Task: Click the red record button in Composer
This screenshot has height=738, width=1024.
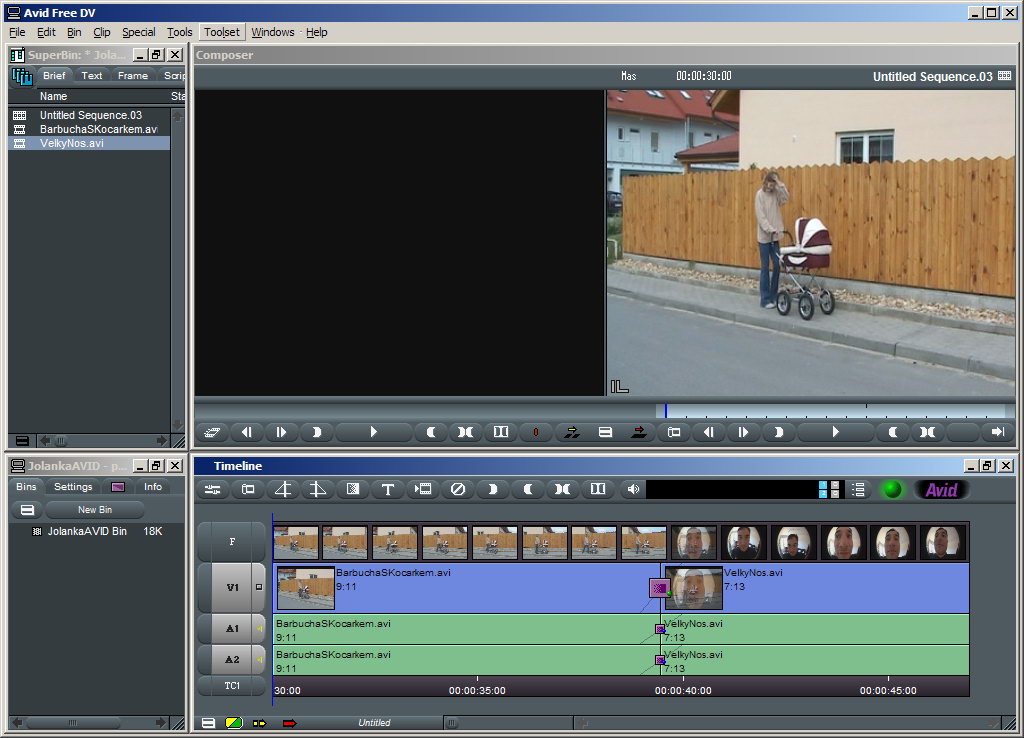Action: click(x=536, y=432)
